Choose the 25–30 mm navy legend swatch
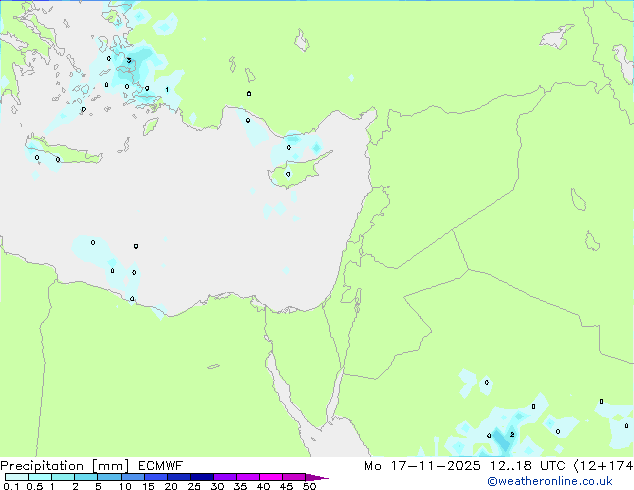 click(202, 477)
